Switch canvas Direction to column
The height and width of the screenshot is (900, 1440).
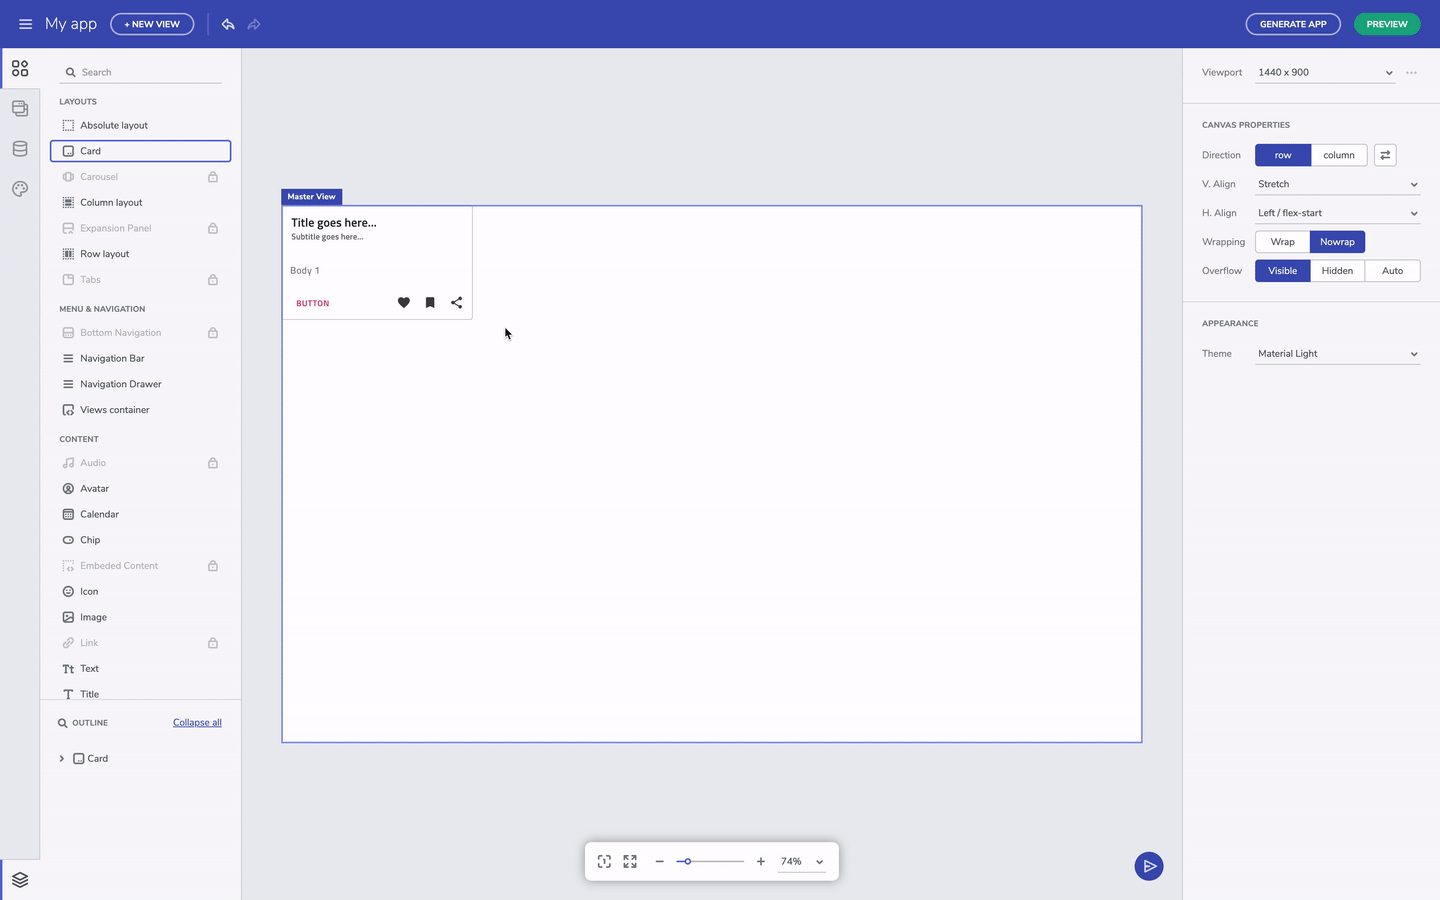click(1338, 155)
